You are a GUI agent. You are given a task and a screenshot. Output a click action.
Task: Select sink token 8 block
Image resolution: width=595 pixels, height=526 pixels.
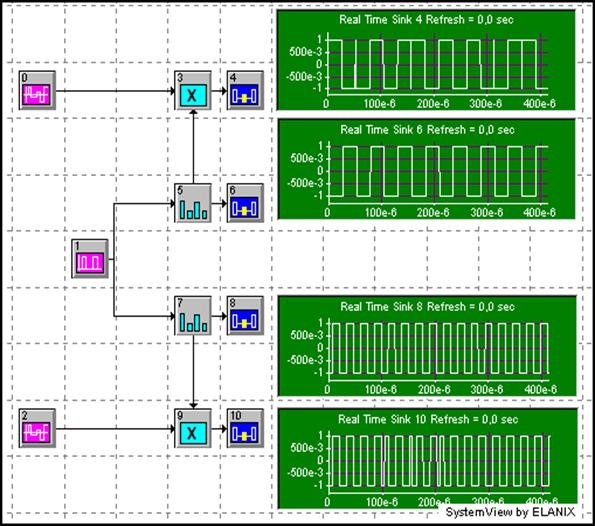[x=245, y=316]
